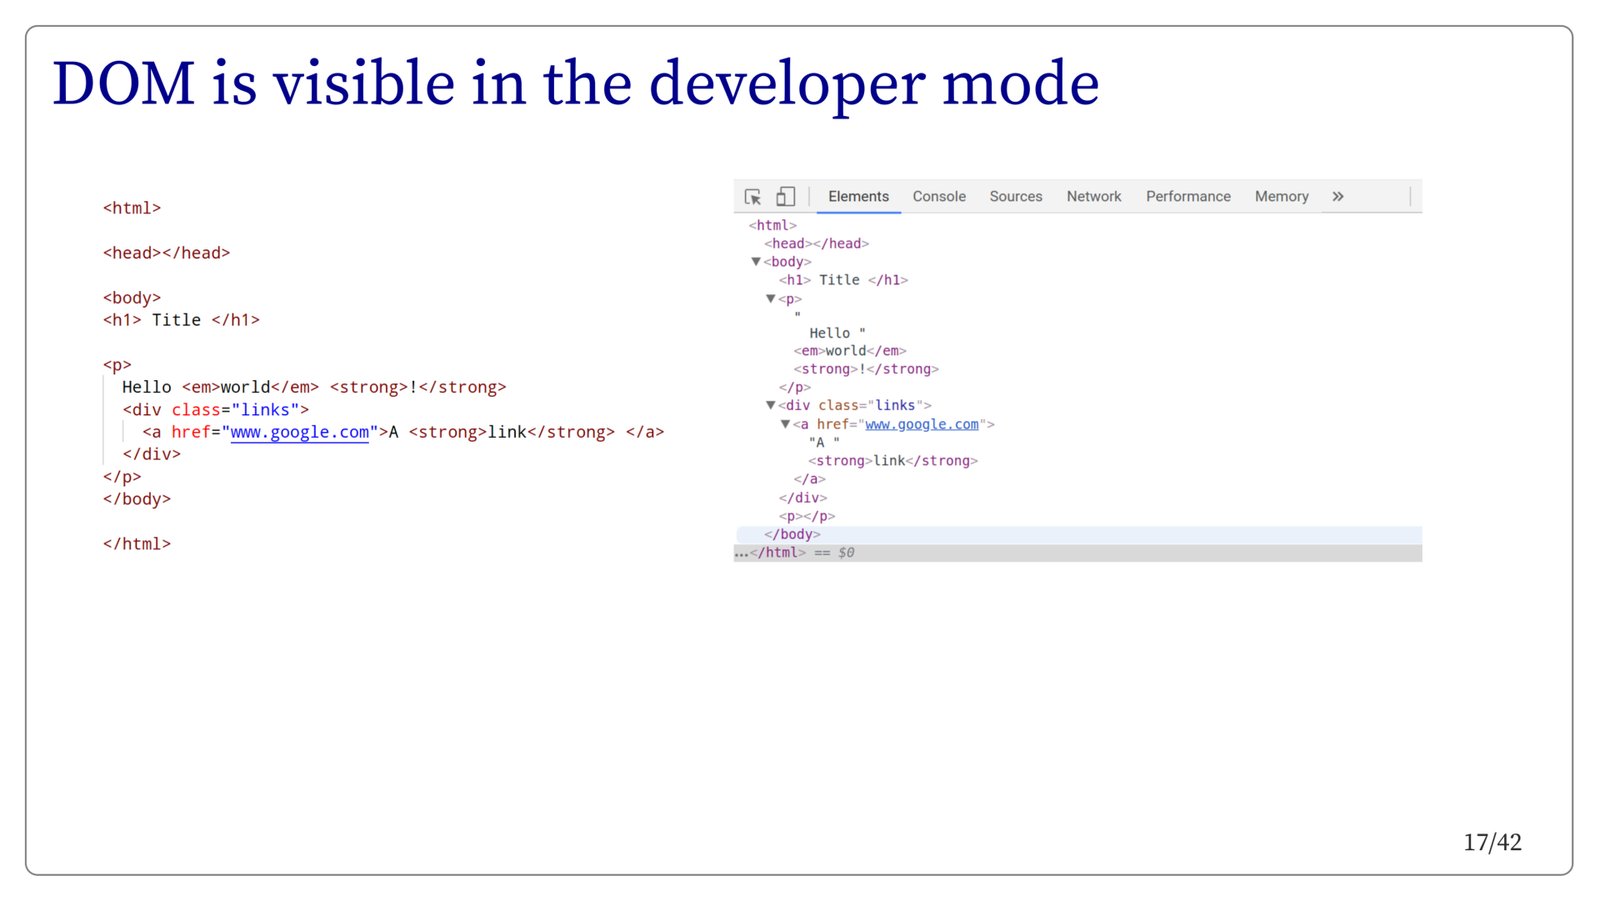Viewport: 1600px width, 902px height.
Task: Switch to the Console tab
Action: coord(938,197)
